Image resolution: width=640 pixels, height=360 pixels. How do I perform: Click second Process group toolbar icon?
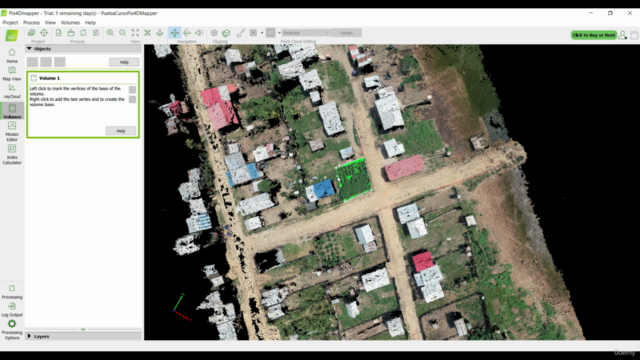(71, 33)
